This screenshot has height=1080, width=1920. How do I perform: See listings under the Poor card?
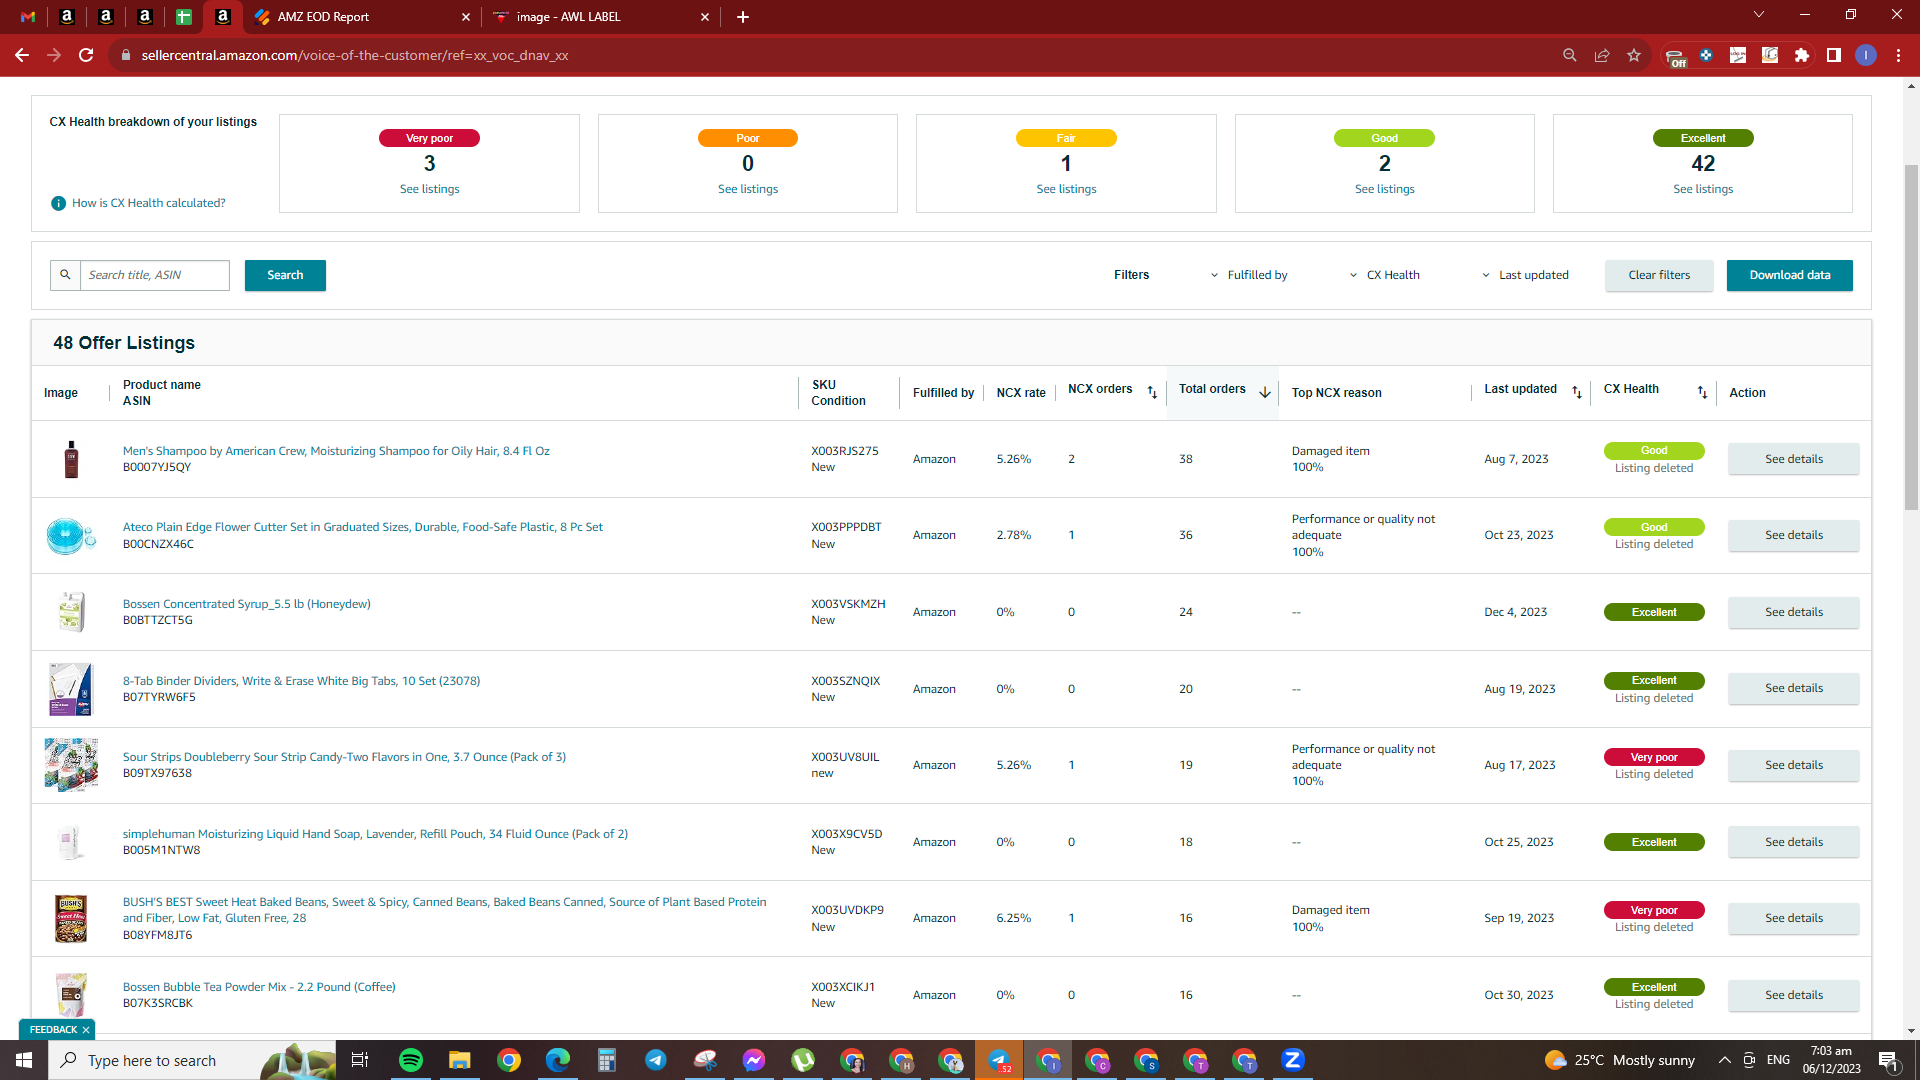748,189
